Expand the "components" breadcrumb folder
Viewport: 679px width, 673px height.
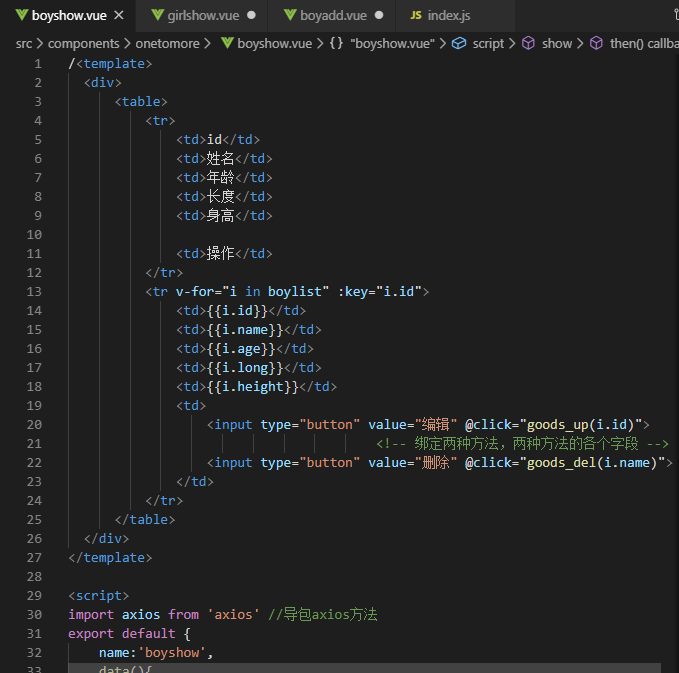(x=85, y=43)
